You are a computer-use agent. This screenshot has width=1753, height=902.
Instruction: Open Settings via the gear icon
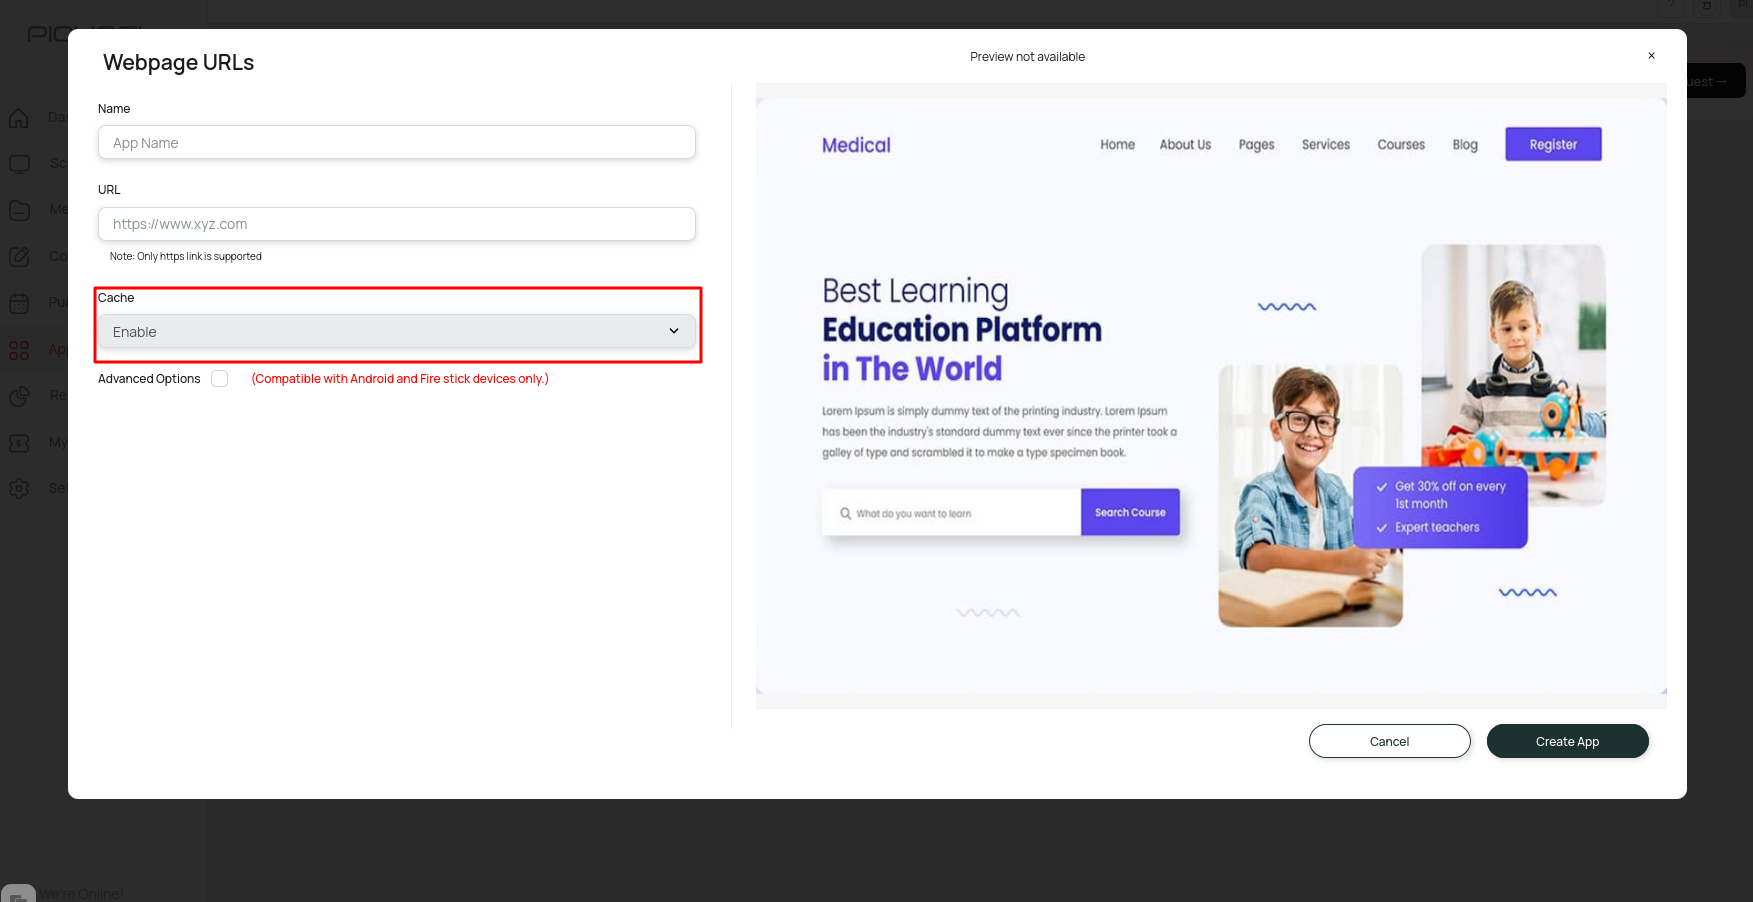[x=19, y=488]
